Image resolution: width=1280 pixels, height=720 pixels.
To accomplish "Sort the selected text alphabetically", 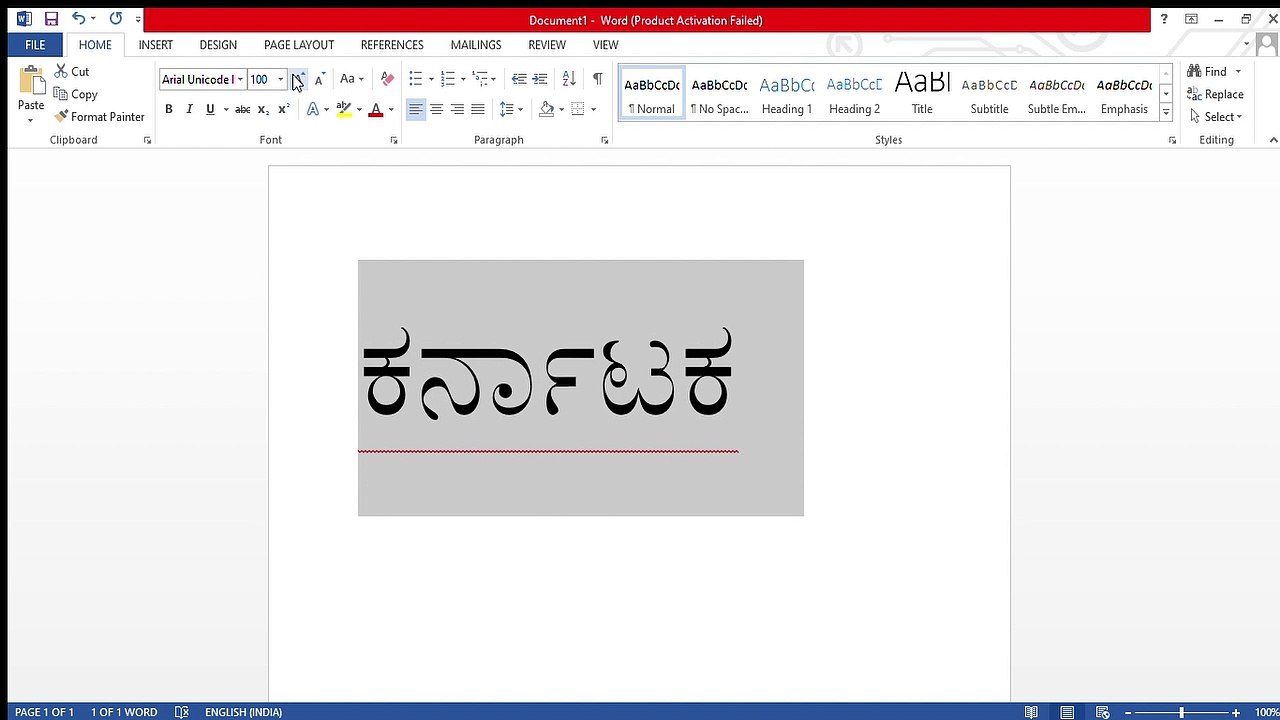I will click(569, 79).
